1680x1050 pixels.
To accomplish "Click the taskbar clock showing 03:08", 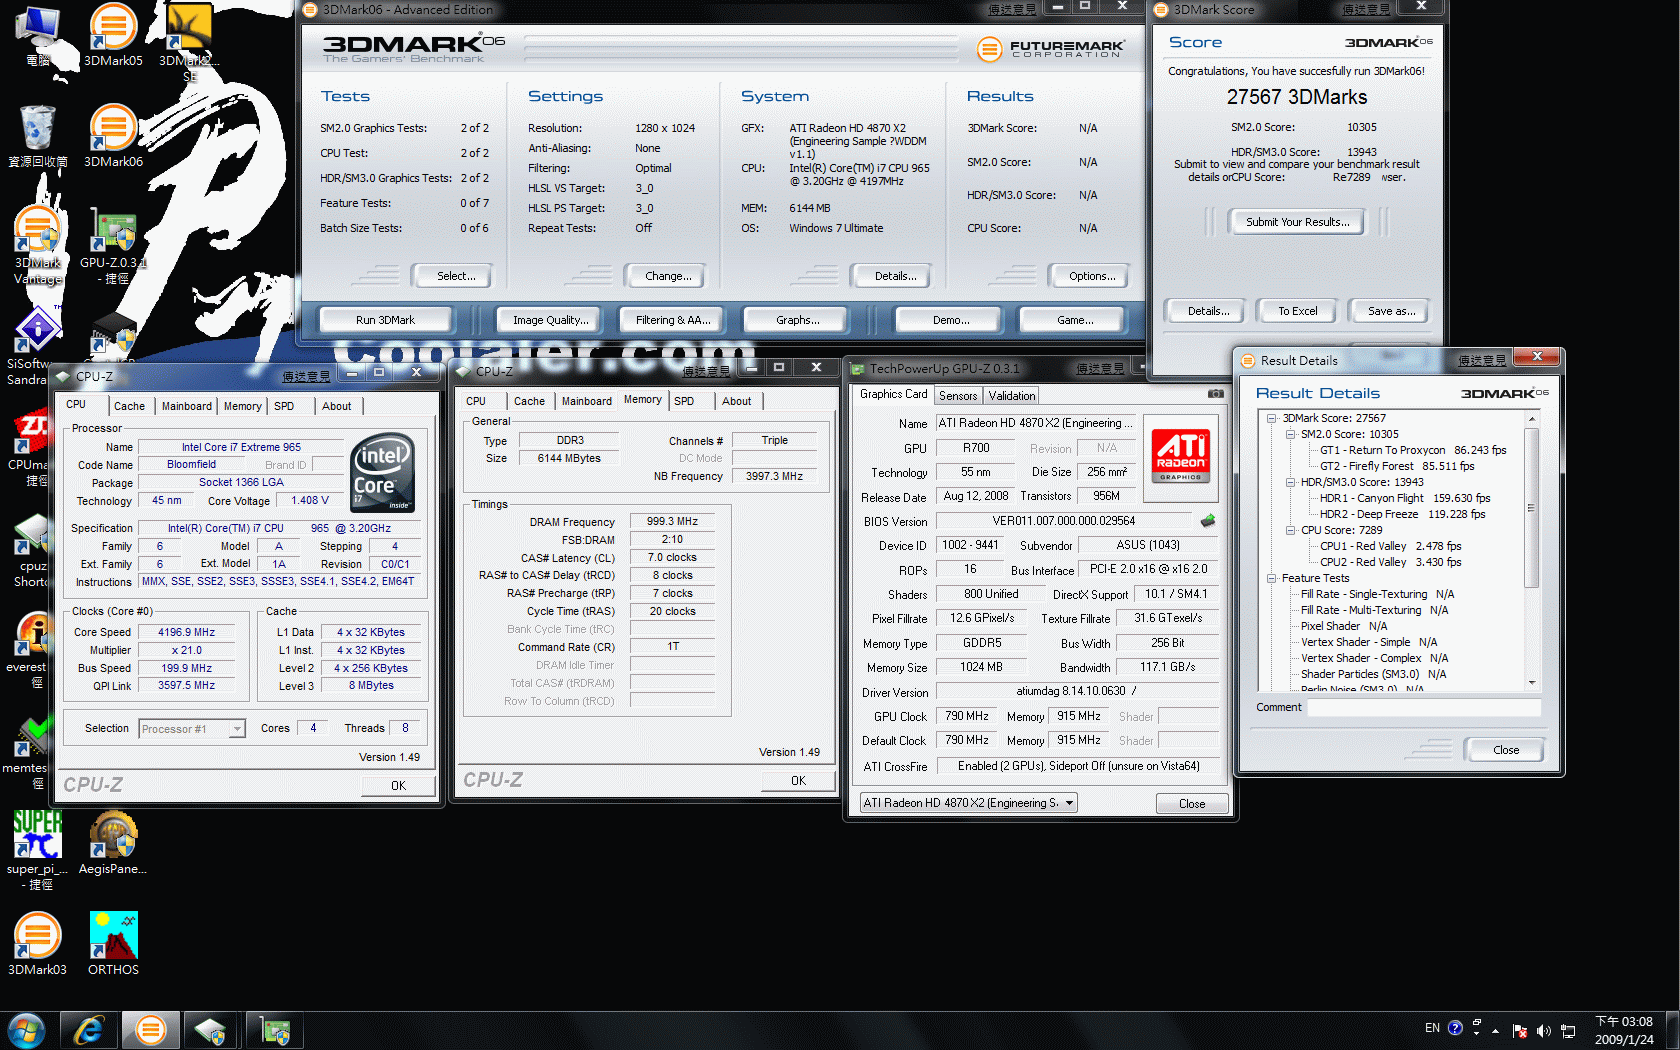I will coord(1624,1030).
